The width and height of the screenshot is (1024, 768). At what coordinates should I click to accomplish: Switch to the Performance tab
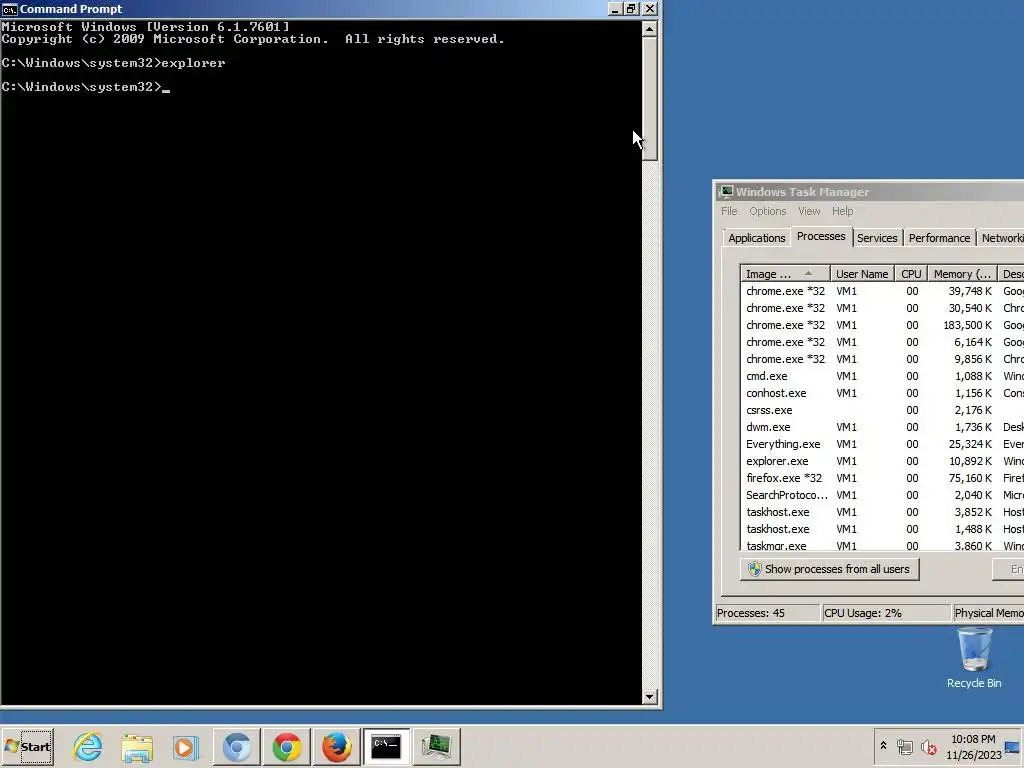point(939,238)
